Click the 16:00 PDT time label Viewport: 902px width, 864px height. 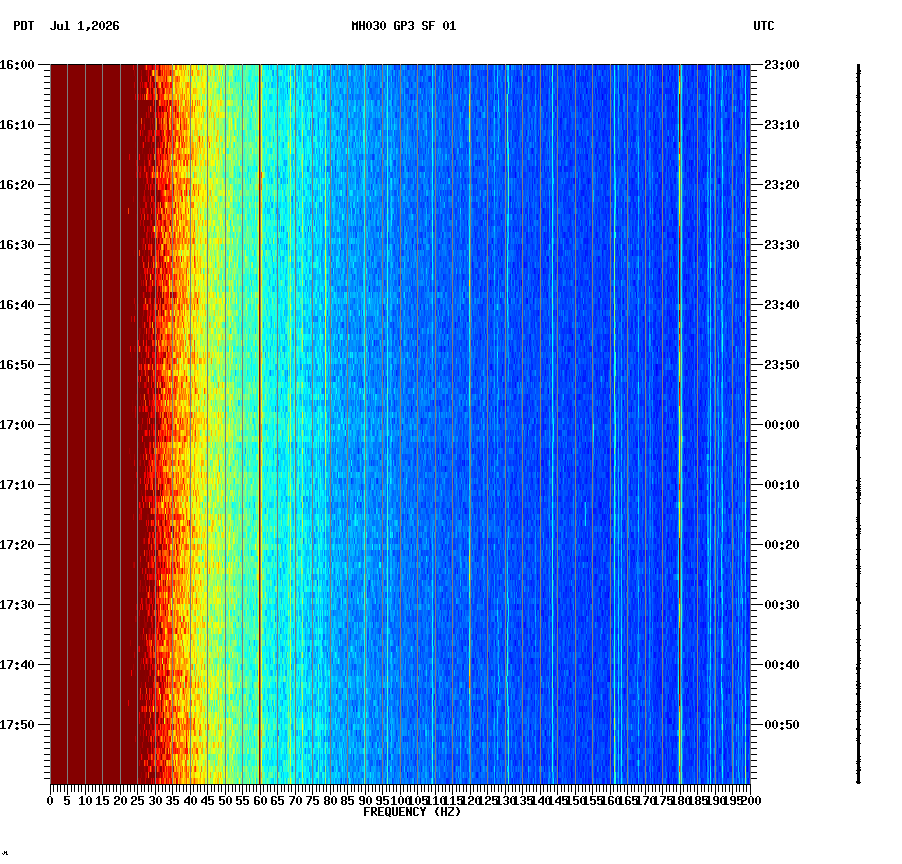[x=17, y=65]
